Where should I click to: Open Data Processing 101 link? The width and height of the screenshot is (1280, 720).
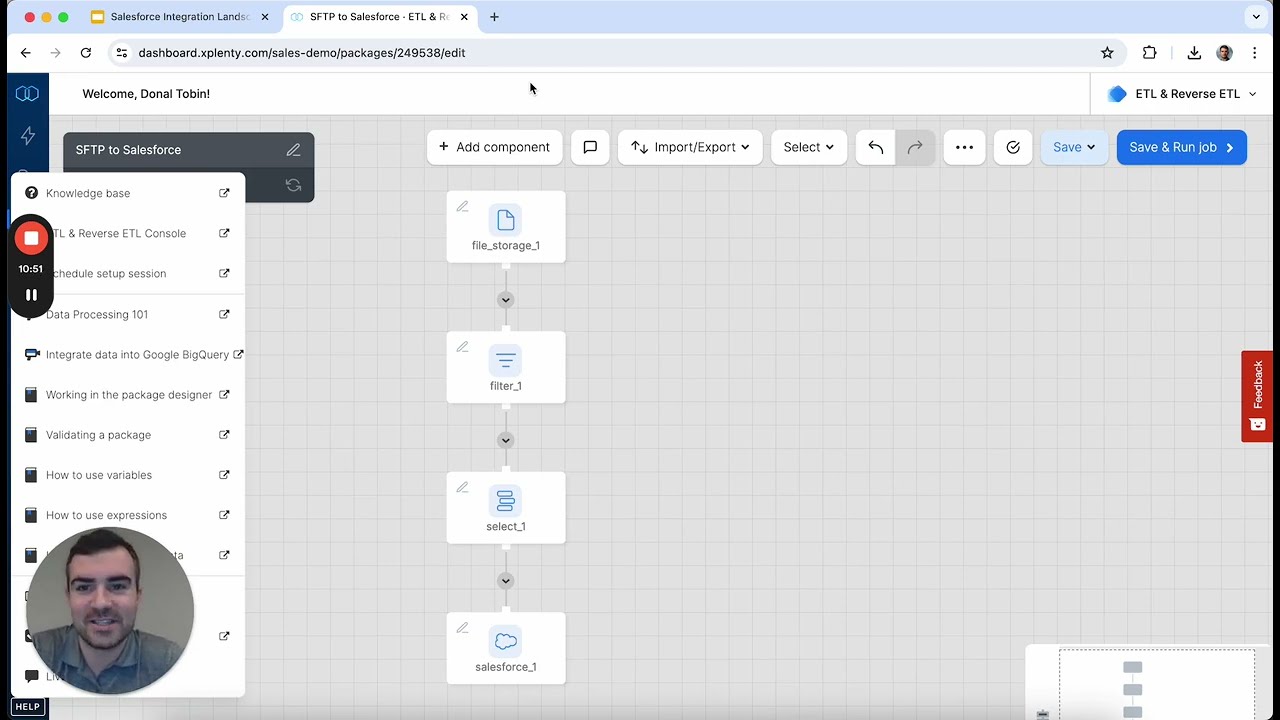tap(128, 314)
